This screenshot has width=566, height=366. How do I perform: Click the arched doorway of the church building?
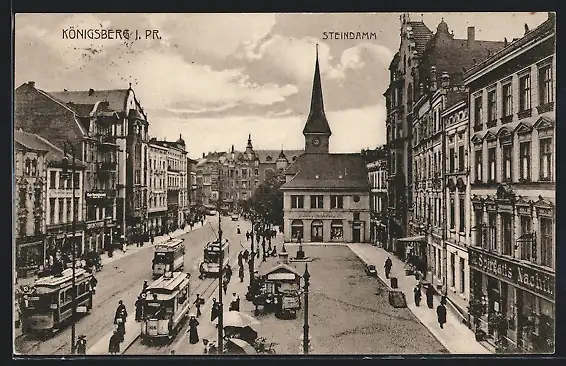(317, 231)
